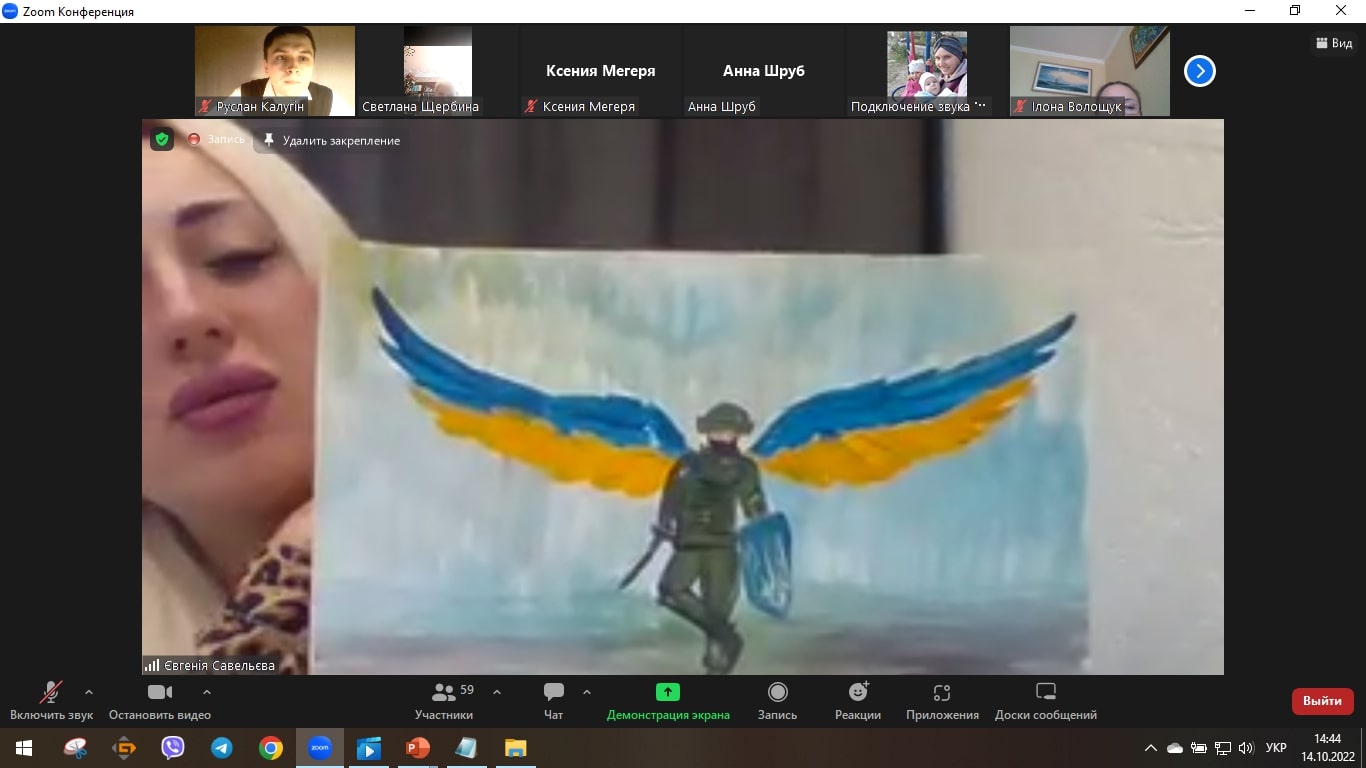Click the green encryption shield icon

(x=162, y=140)
